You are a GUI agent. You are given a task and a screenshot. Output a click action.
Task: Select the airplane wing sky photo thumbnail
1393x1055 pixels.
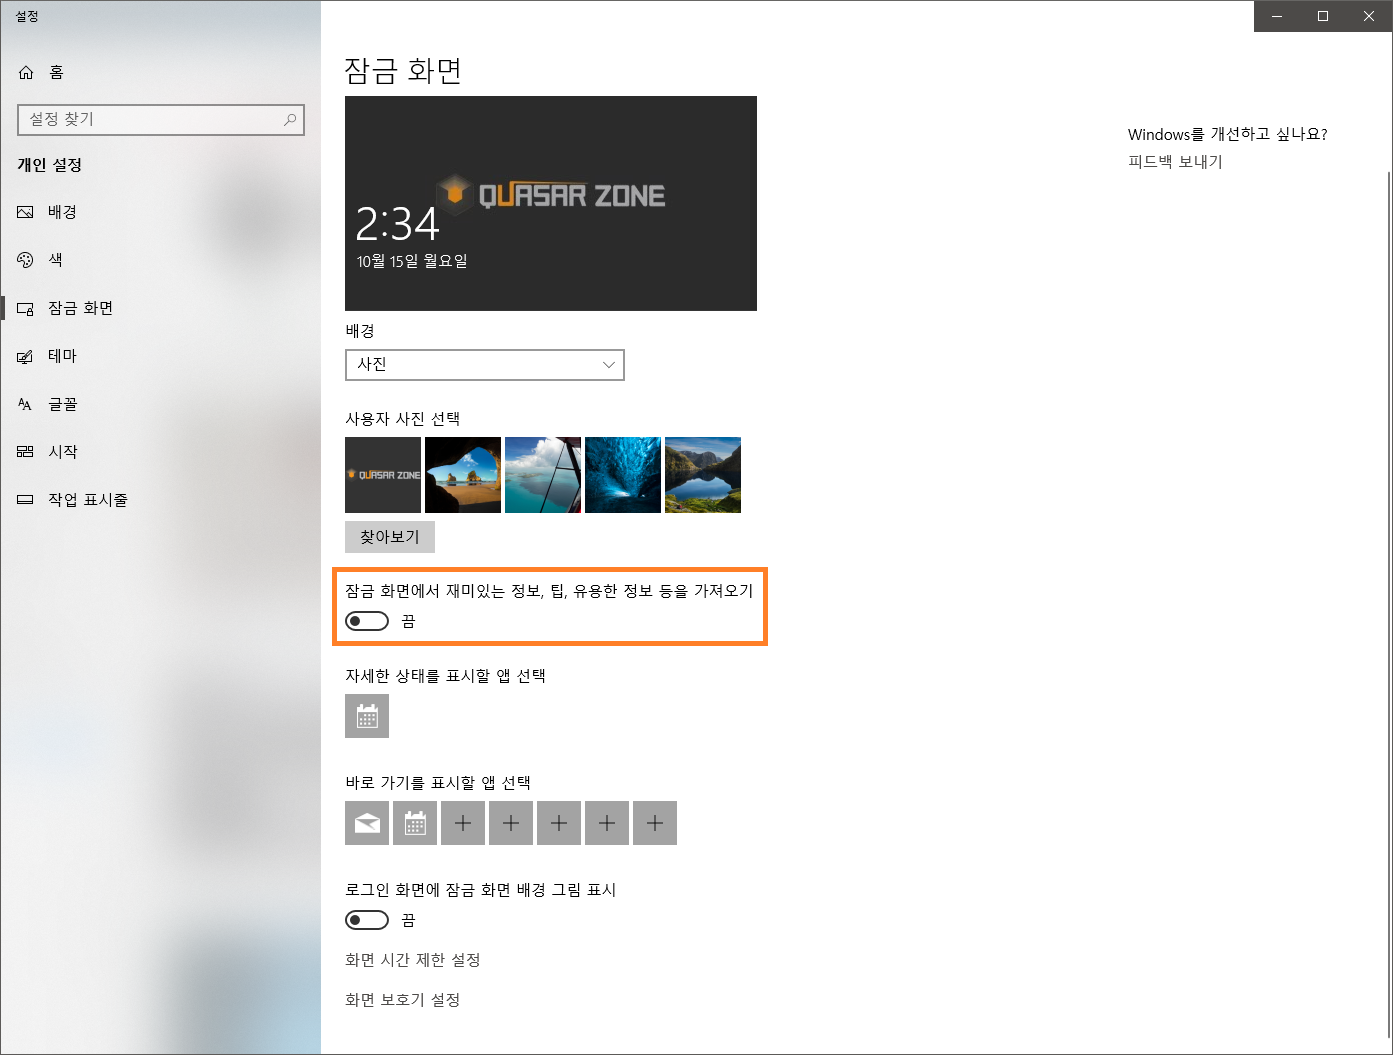pyautogui.click(x=543, y=475)
